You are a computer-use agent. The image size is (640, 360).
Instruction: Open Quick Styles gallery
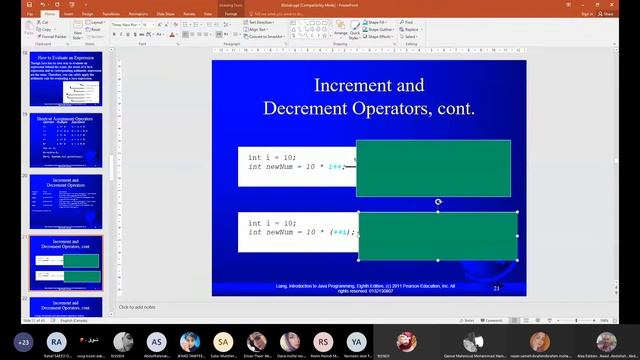(x=355, y=29)
